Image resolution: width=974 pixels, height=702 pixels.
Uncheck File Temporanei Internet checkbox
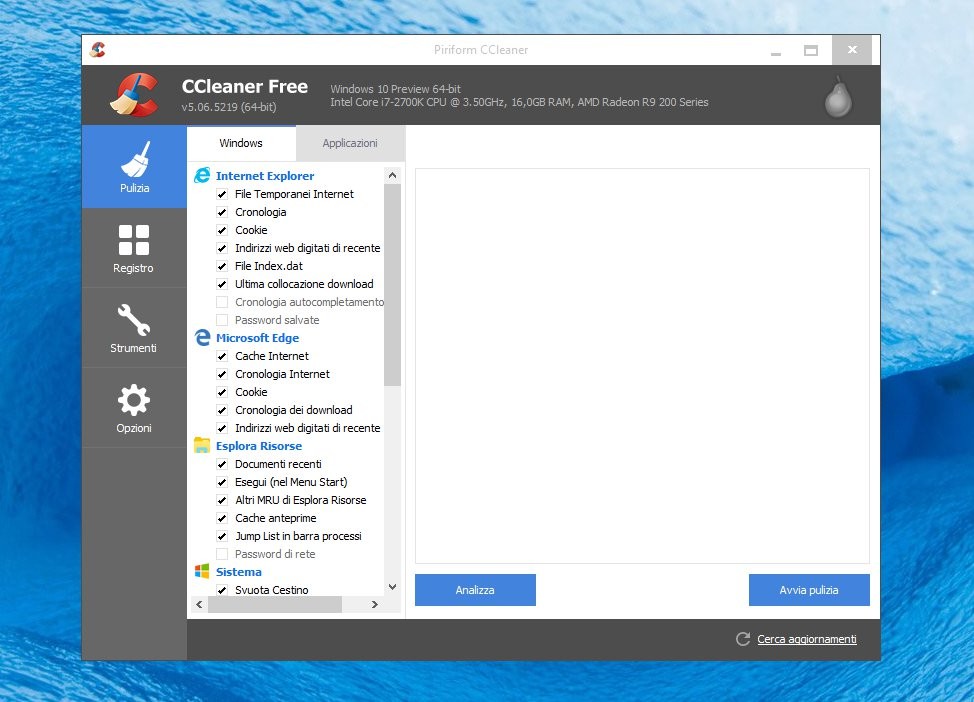[x=222, y=194]
